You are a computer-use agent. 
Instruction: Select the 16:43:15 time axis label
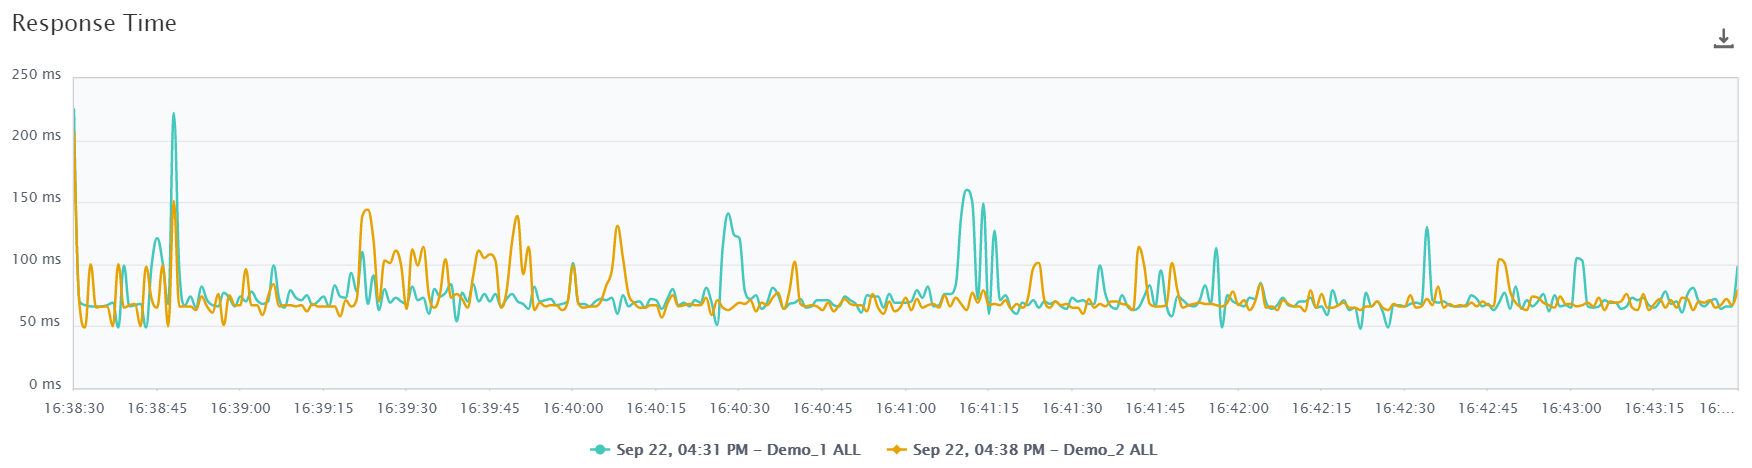(1654, 408)
